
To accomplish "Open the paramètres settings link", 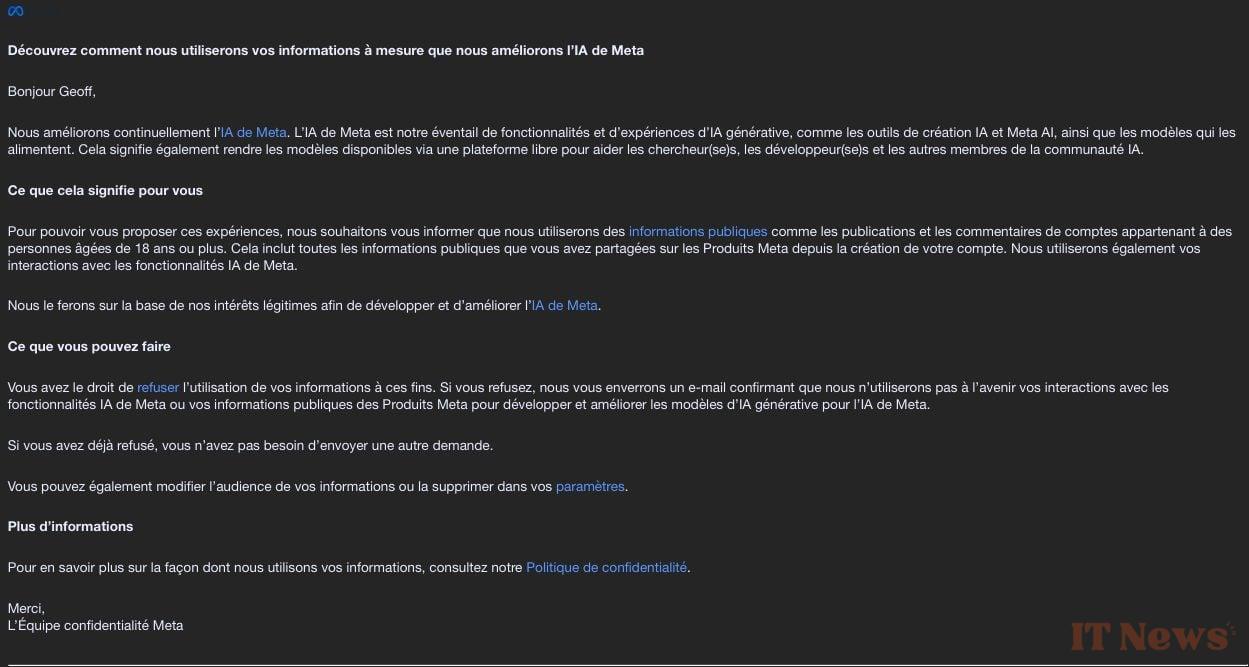I will pos(590,487).
